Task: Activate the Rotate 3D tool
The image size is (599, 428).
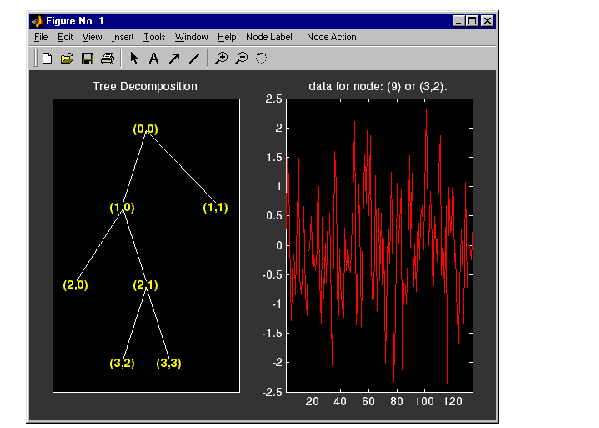Action: coord(261,58)
